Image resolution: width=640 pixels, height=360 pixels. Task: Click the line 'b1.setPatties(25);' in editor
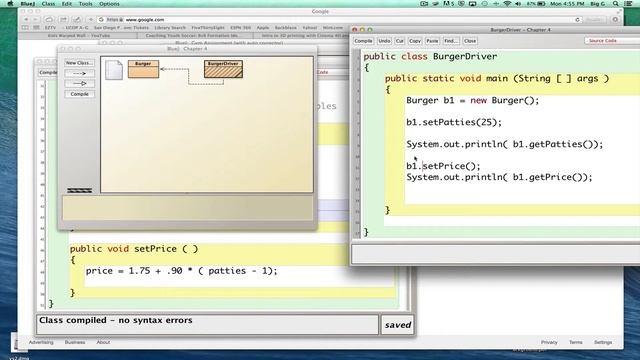pos(454,122)
